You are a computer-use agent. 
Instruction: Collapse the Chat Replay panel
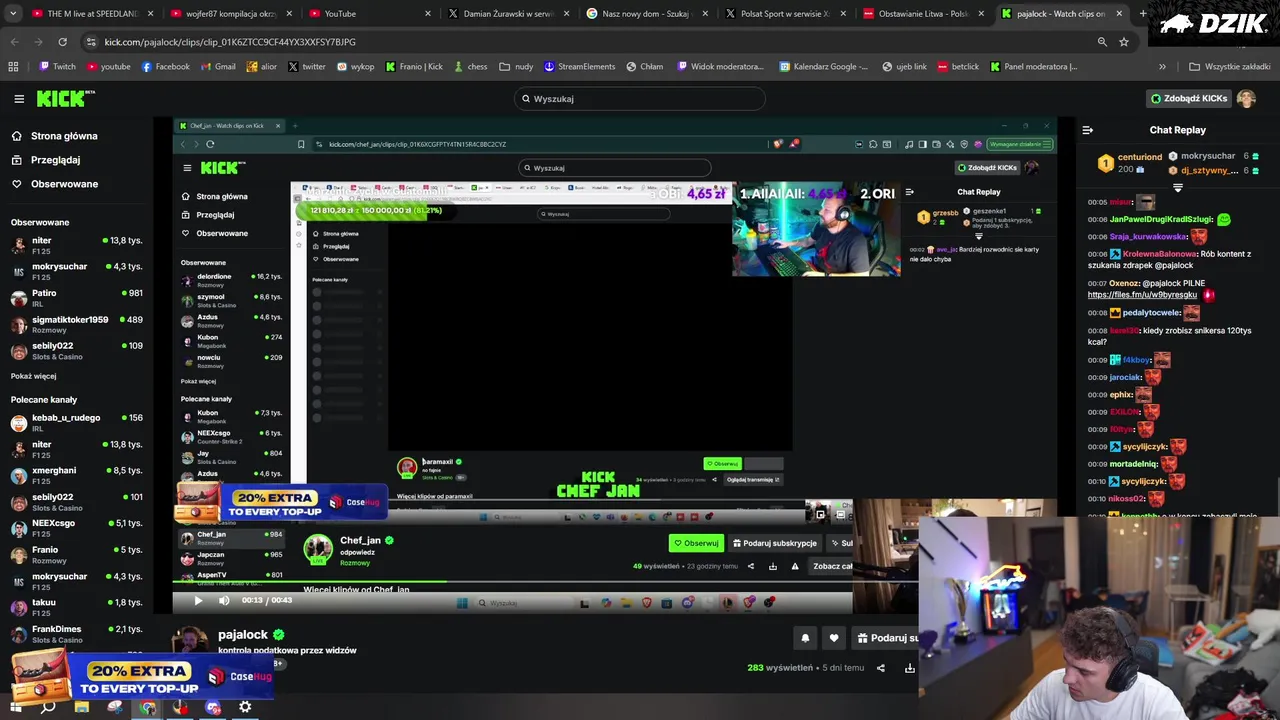[1088, 130]
